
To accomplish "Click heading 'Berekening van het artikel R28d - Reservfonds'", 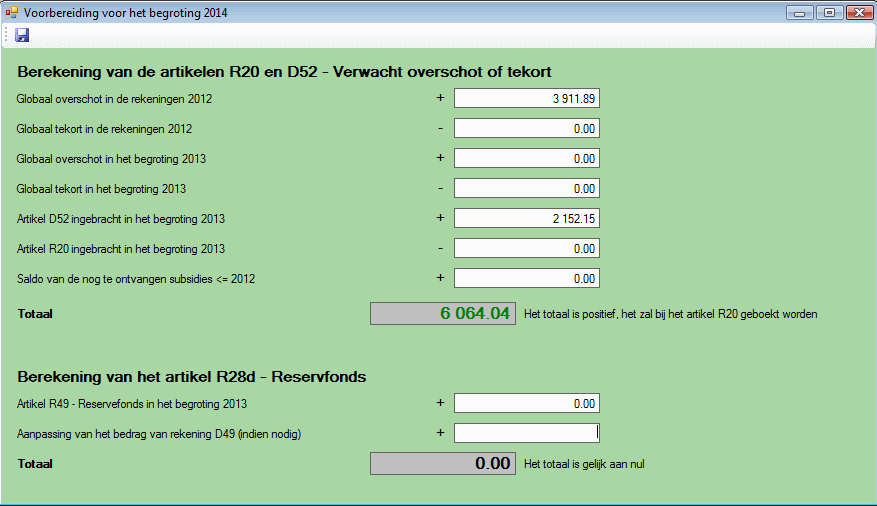I will pos(191,377).
